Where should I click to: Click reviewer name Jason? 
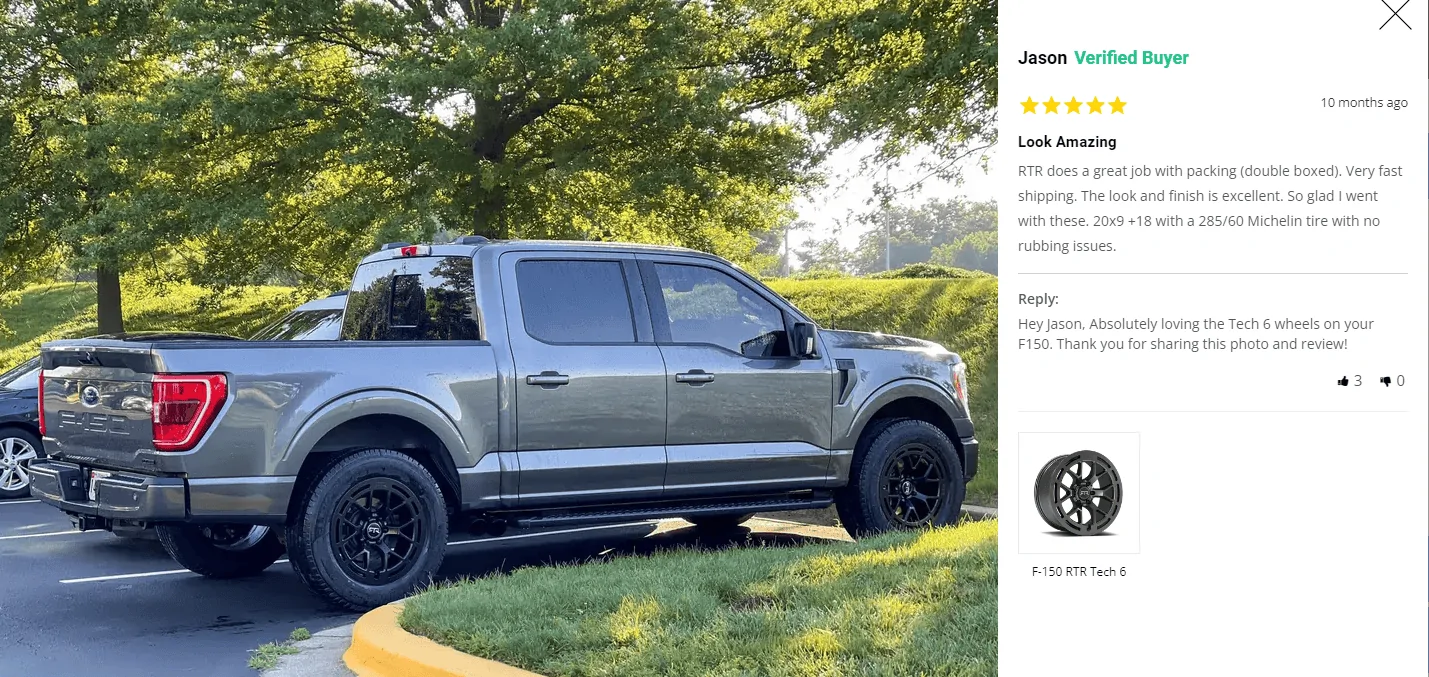point(1042,58)
